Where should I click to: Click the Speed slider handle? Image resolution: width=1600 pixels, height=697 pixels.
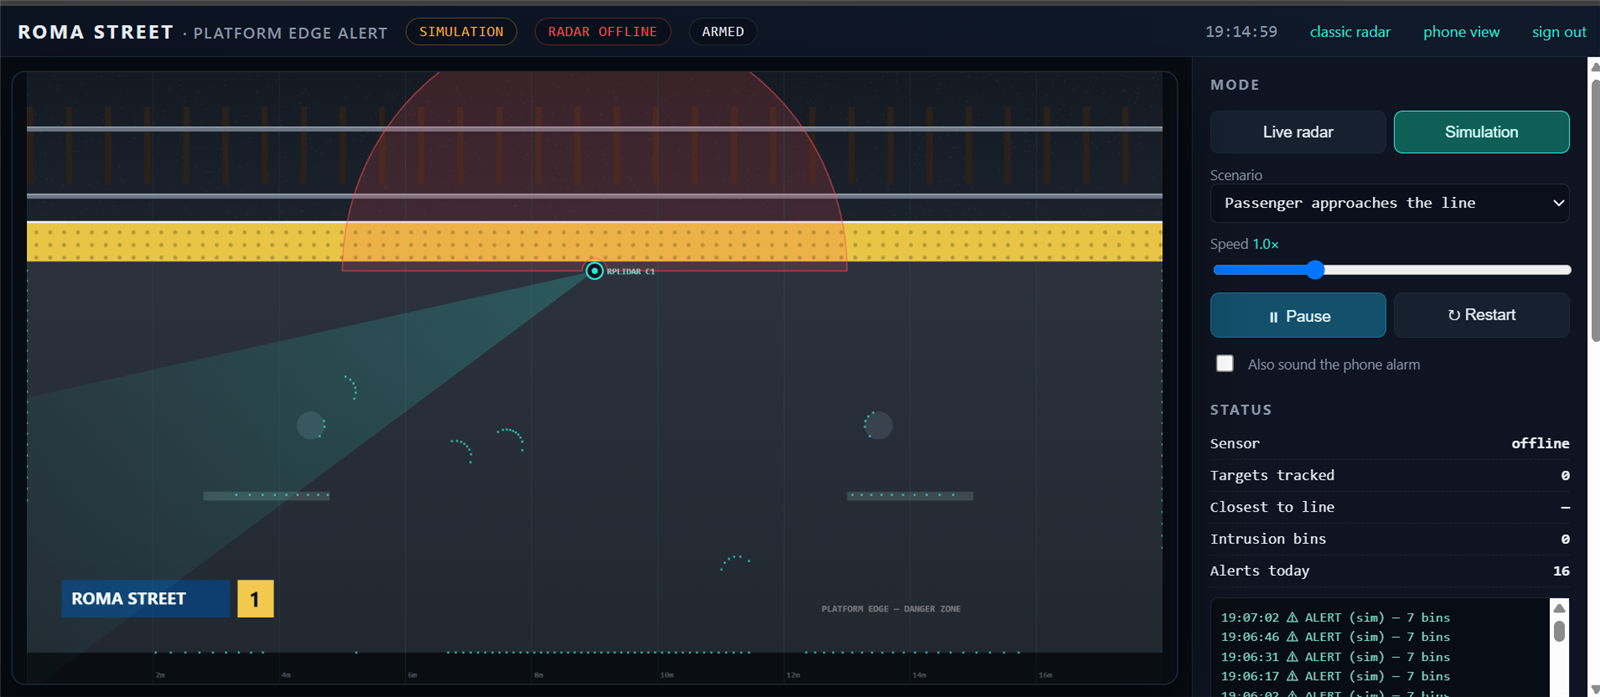(1315, 269)
